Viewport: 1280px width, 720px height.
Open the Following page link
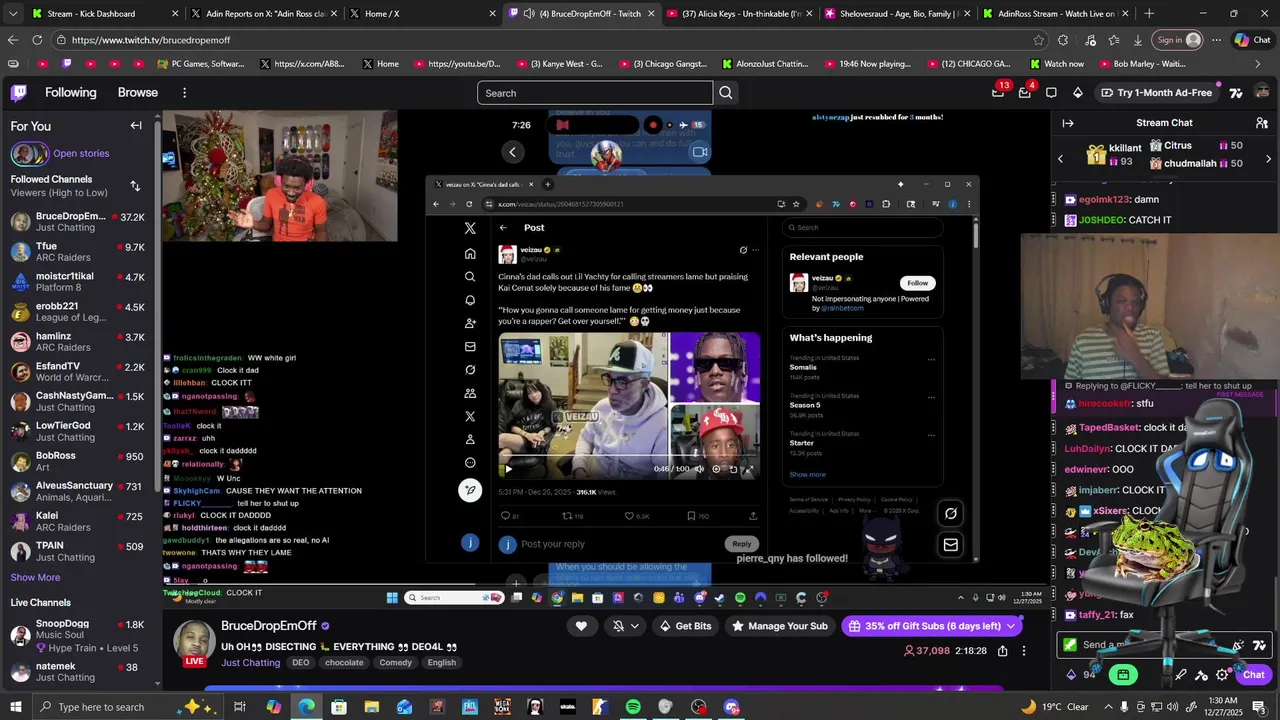(70, 93)
